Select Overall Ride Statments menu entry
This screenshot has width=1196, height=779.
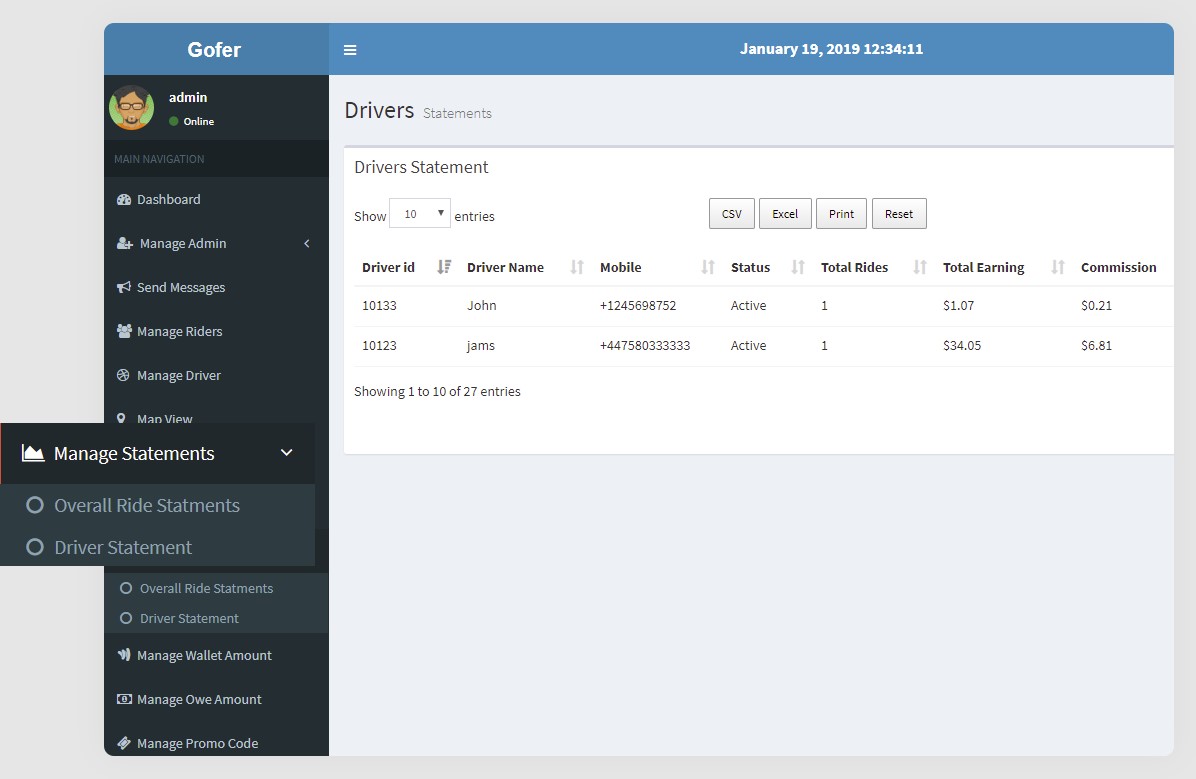coord(147,505)
